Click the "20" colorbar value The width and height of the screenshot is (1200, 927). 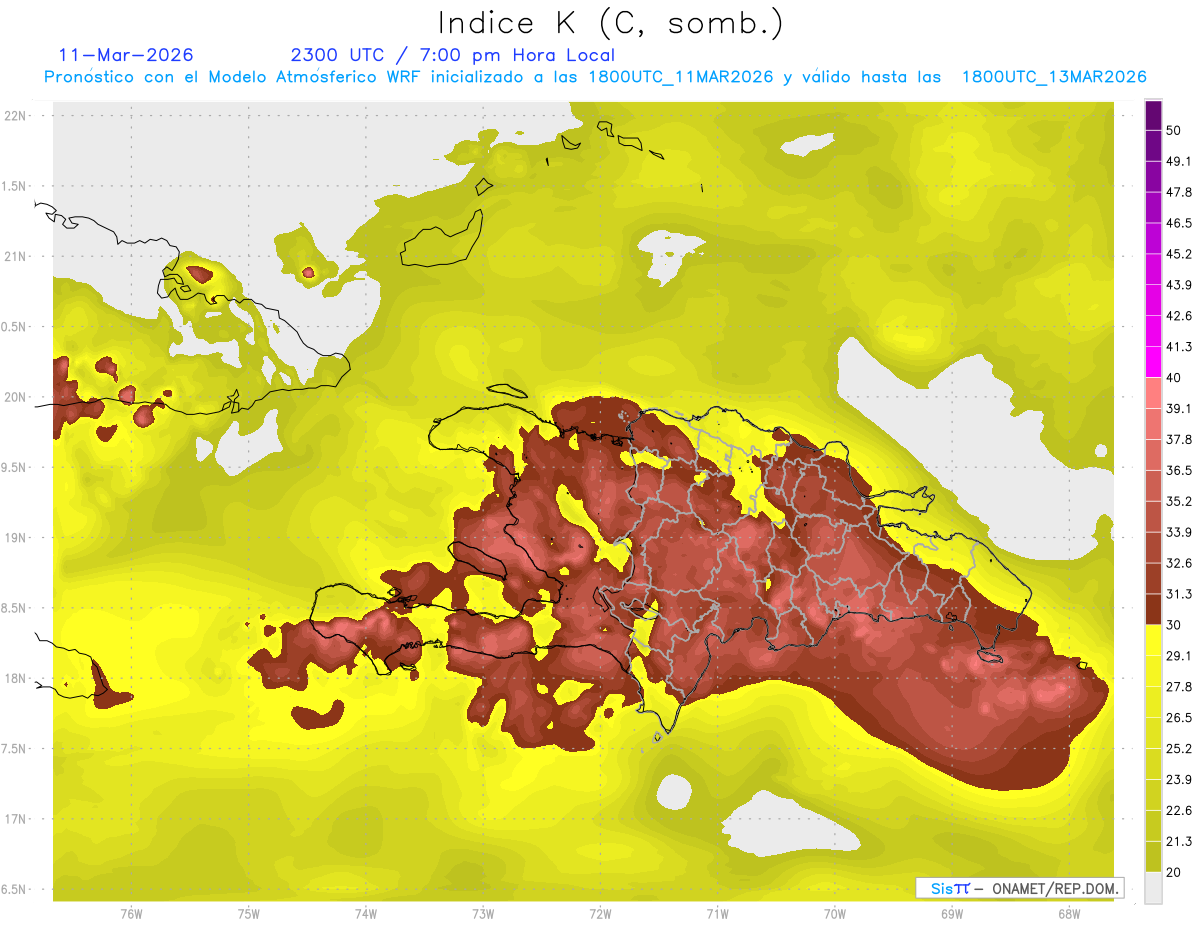[x=1175, y=872]
